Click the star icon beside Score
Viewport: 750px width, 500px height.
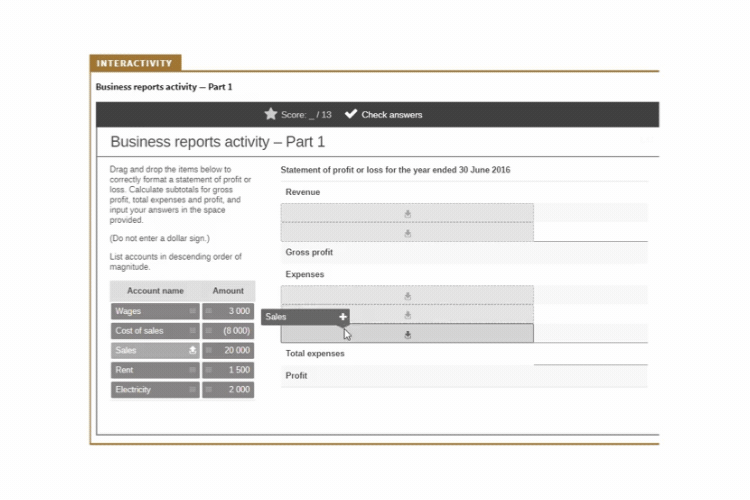click(271, 114)
